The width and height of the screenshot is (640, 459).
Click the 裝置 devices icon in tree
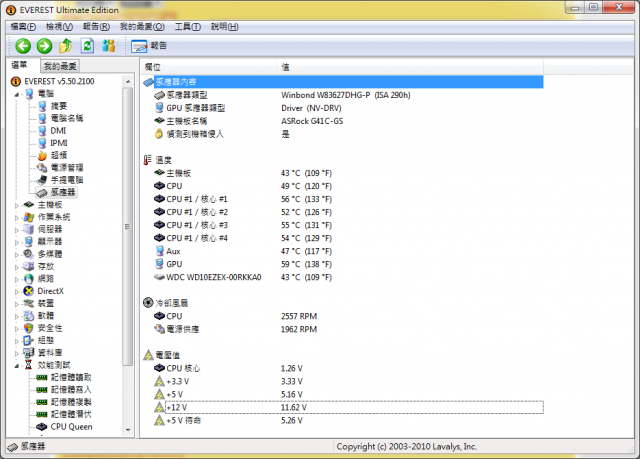(29, 303)
